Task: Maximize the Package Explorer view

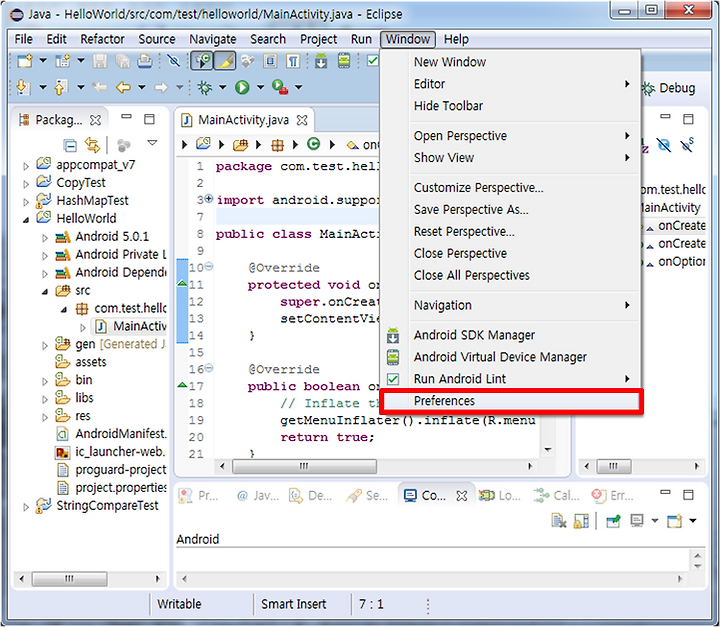Action: [149, 119]
